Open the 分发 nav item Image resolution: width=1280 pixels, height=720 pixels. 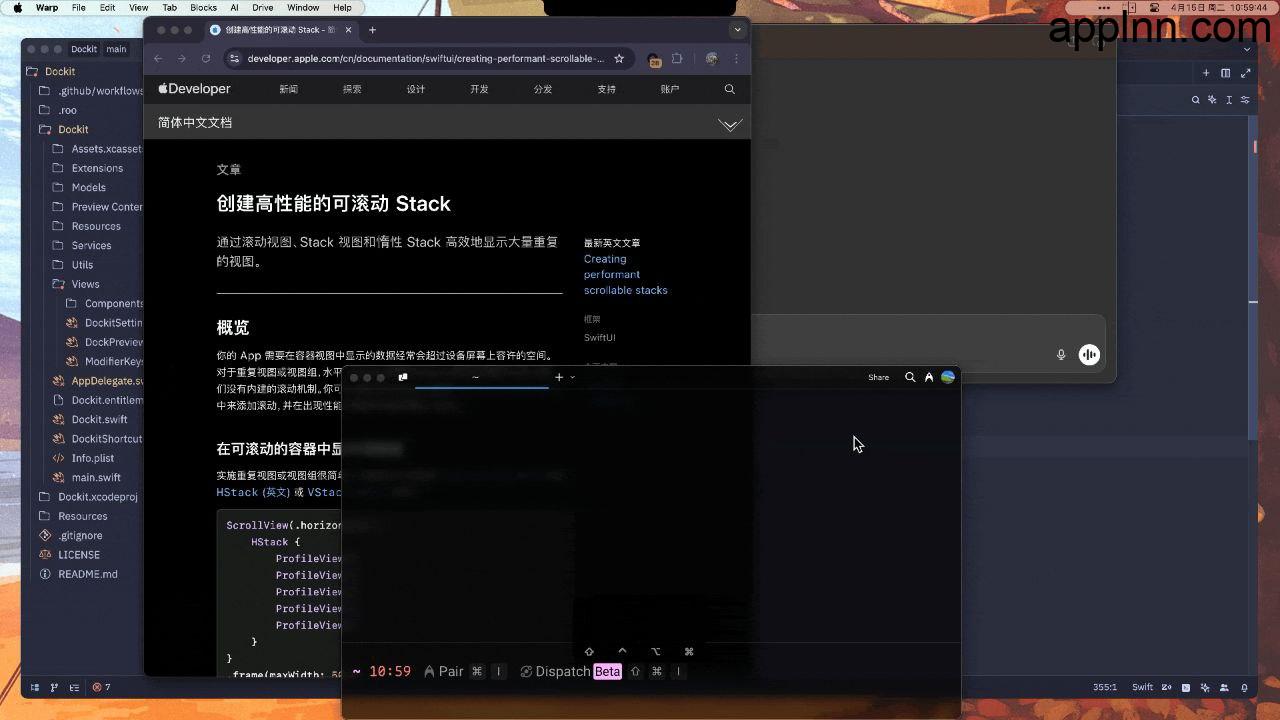[543, 89]
